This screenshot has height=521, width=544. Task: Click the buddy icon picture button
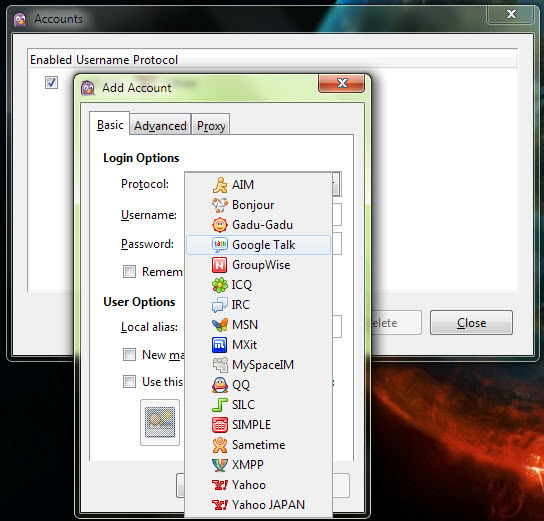pos(160,422)
